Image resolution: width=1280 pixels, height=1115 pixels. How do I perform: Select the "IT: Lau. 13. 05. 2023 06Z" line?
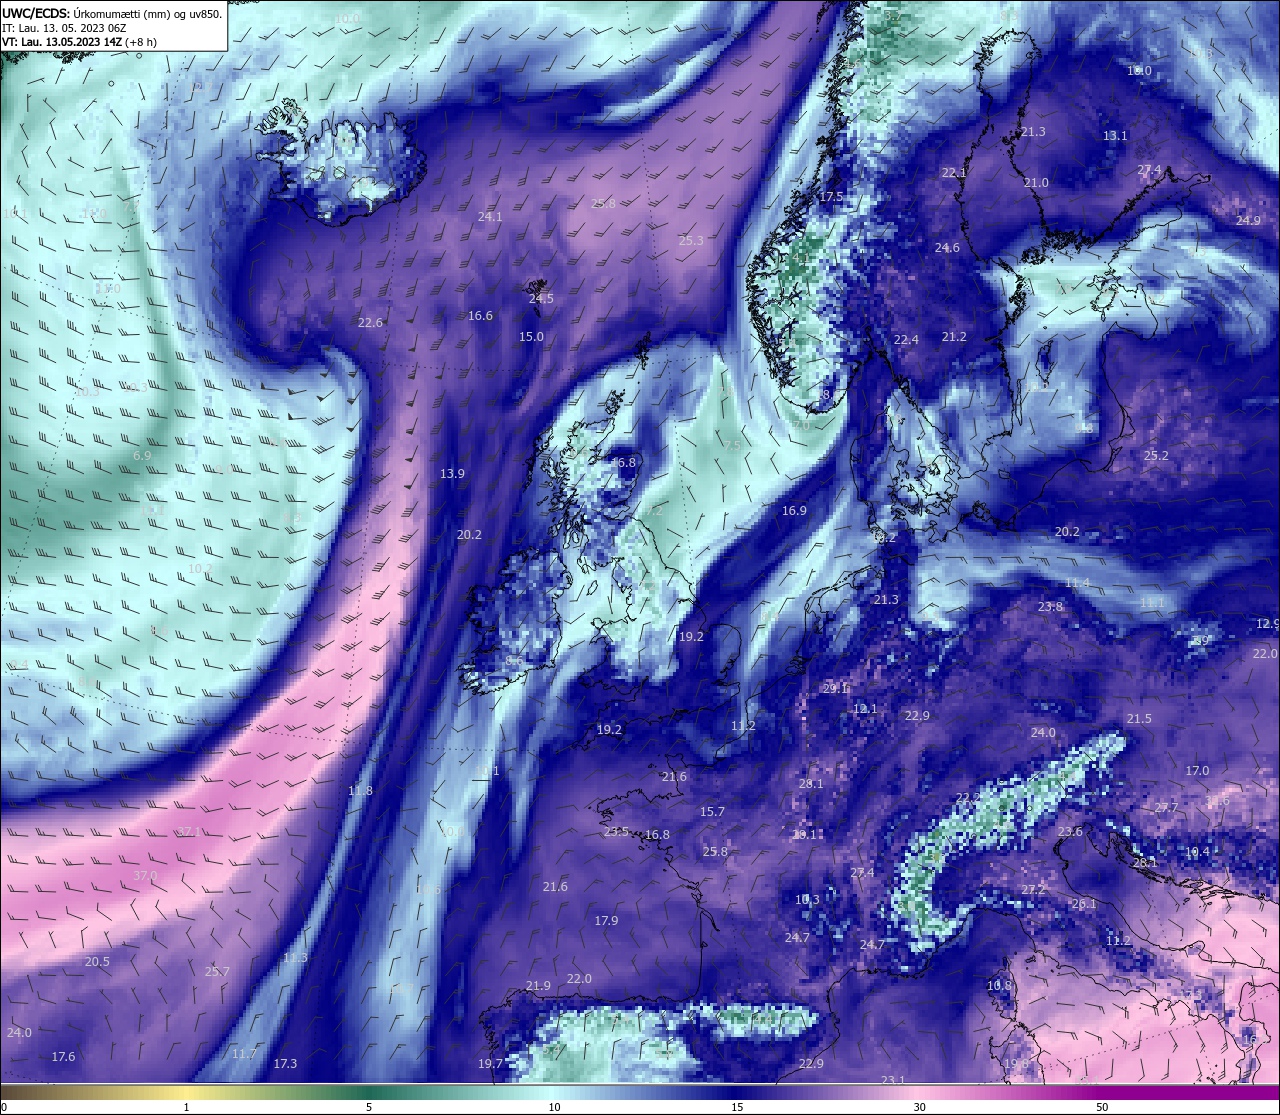(63, 28)
